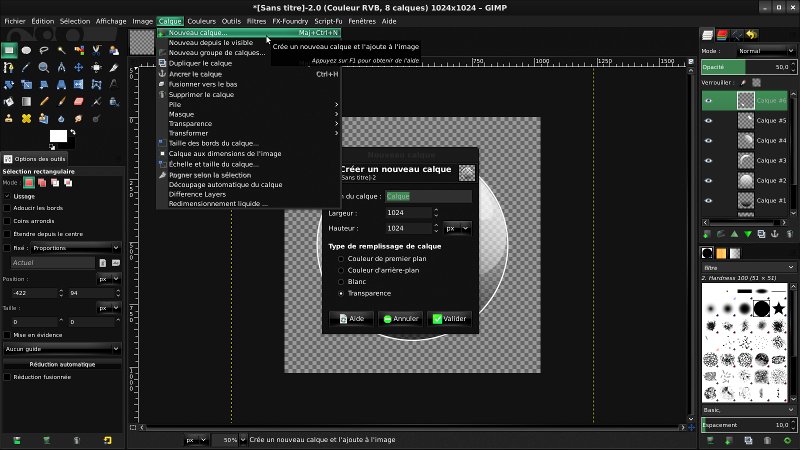
Task: Adjust the Opacité slider in Layers panel
Action: click(x=748, y=67)
